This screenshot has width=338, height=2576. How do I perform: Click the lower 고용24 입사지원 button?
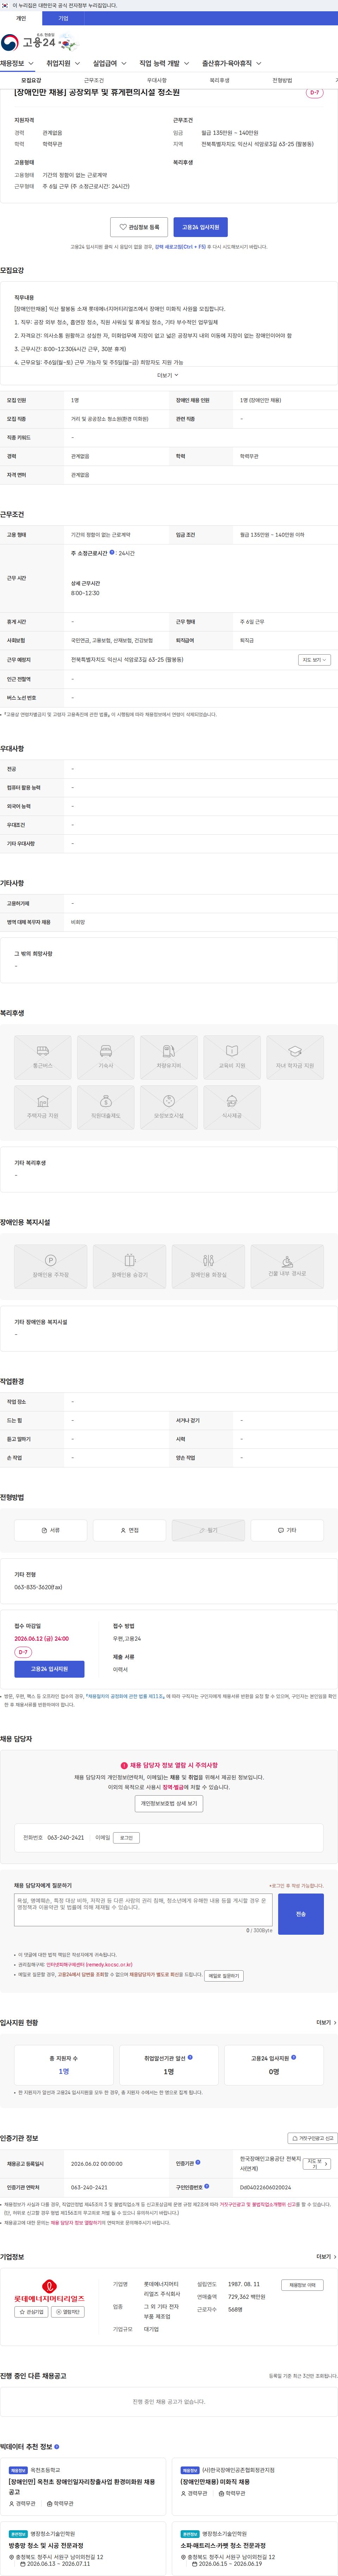point(49,1669)
